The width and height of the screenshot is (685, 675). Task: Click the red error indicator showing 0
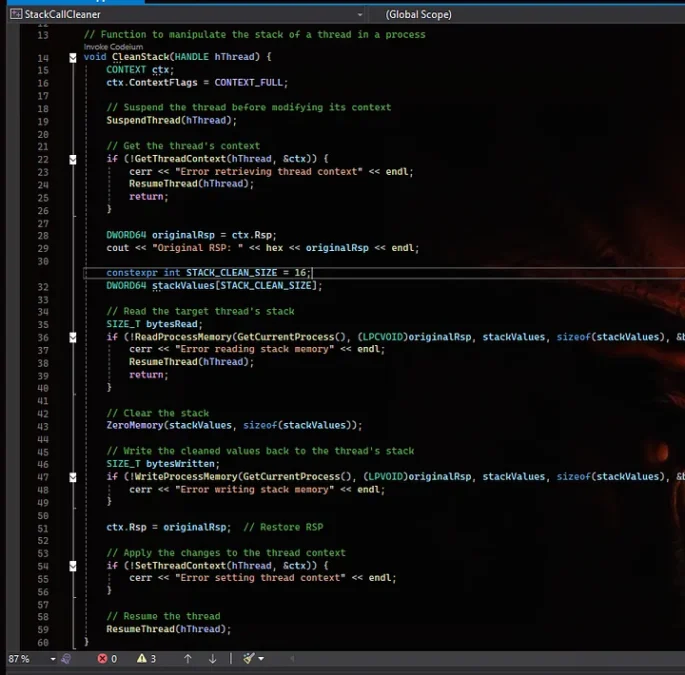pos(107,658)
